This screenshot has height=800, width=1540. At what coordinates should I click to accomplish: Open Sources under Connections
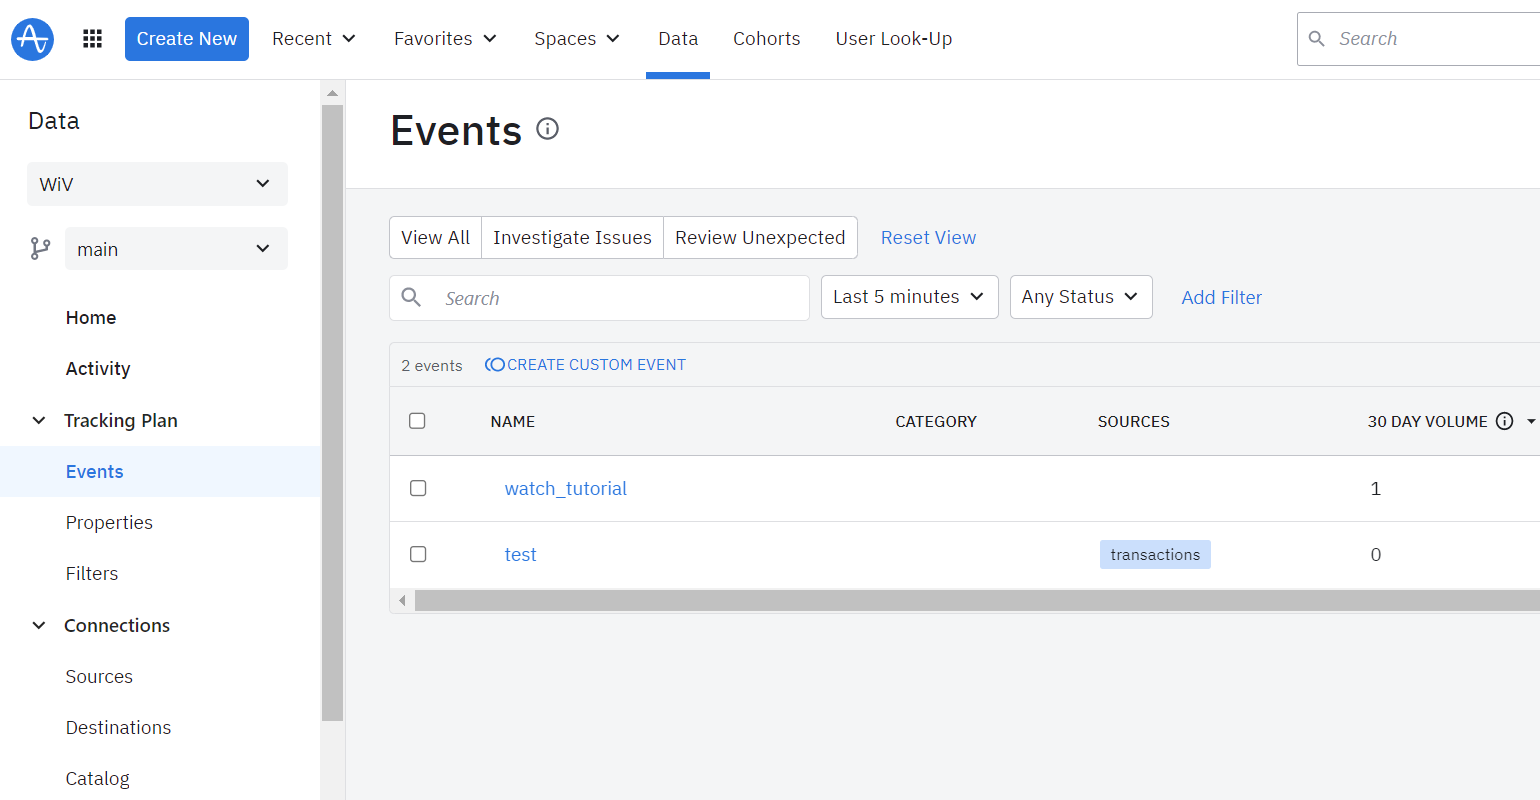coord(99,677)
